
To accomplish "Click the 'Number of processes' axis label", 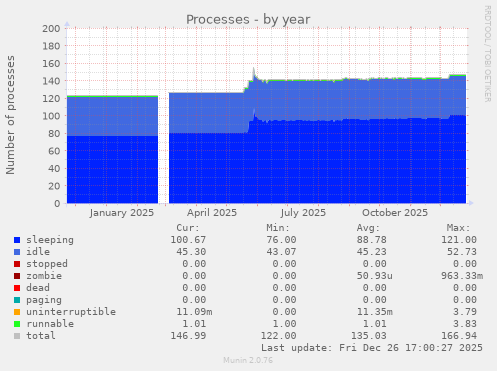I will point(10,115).
